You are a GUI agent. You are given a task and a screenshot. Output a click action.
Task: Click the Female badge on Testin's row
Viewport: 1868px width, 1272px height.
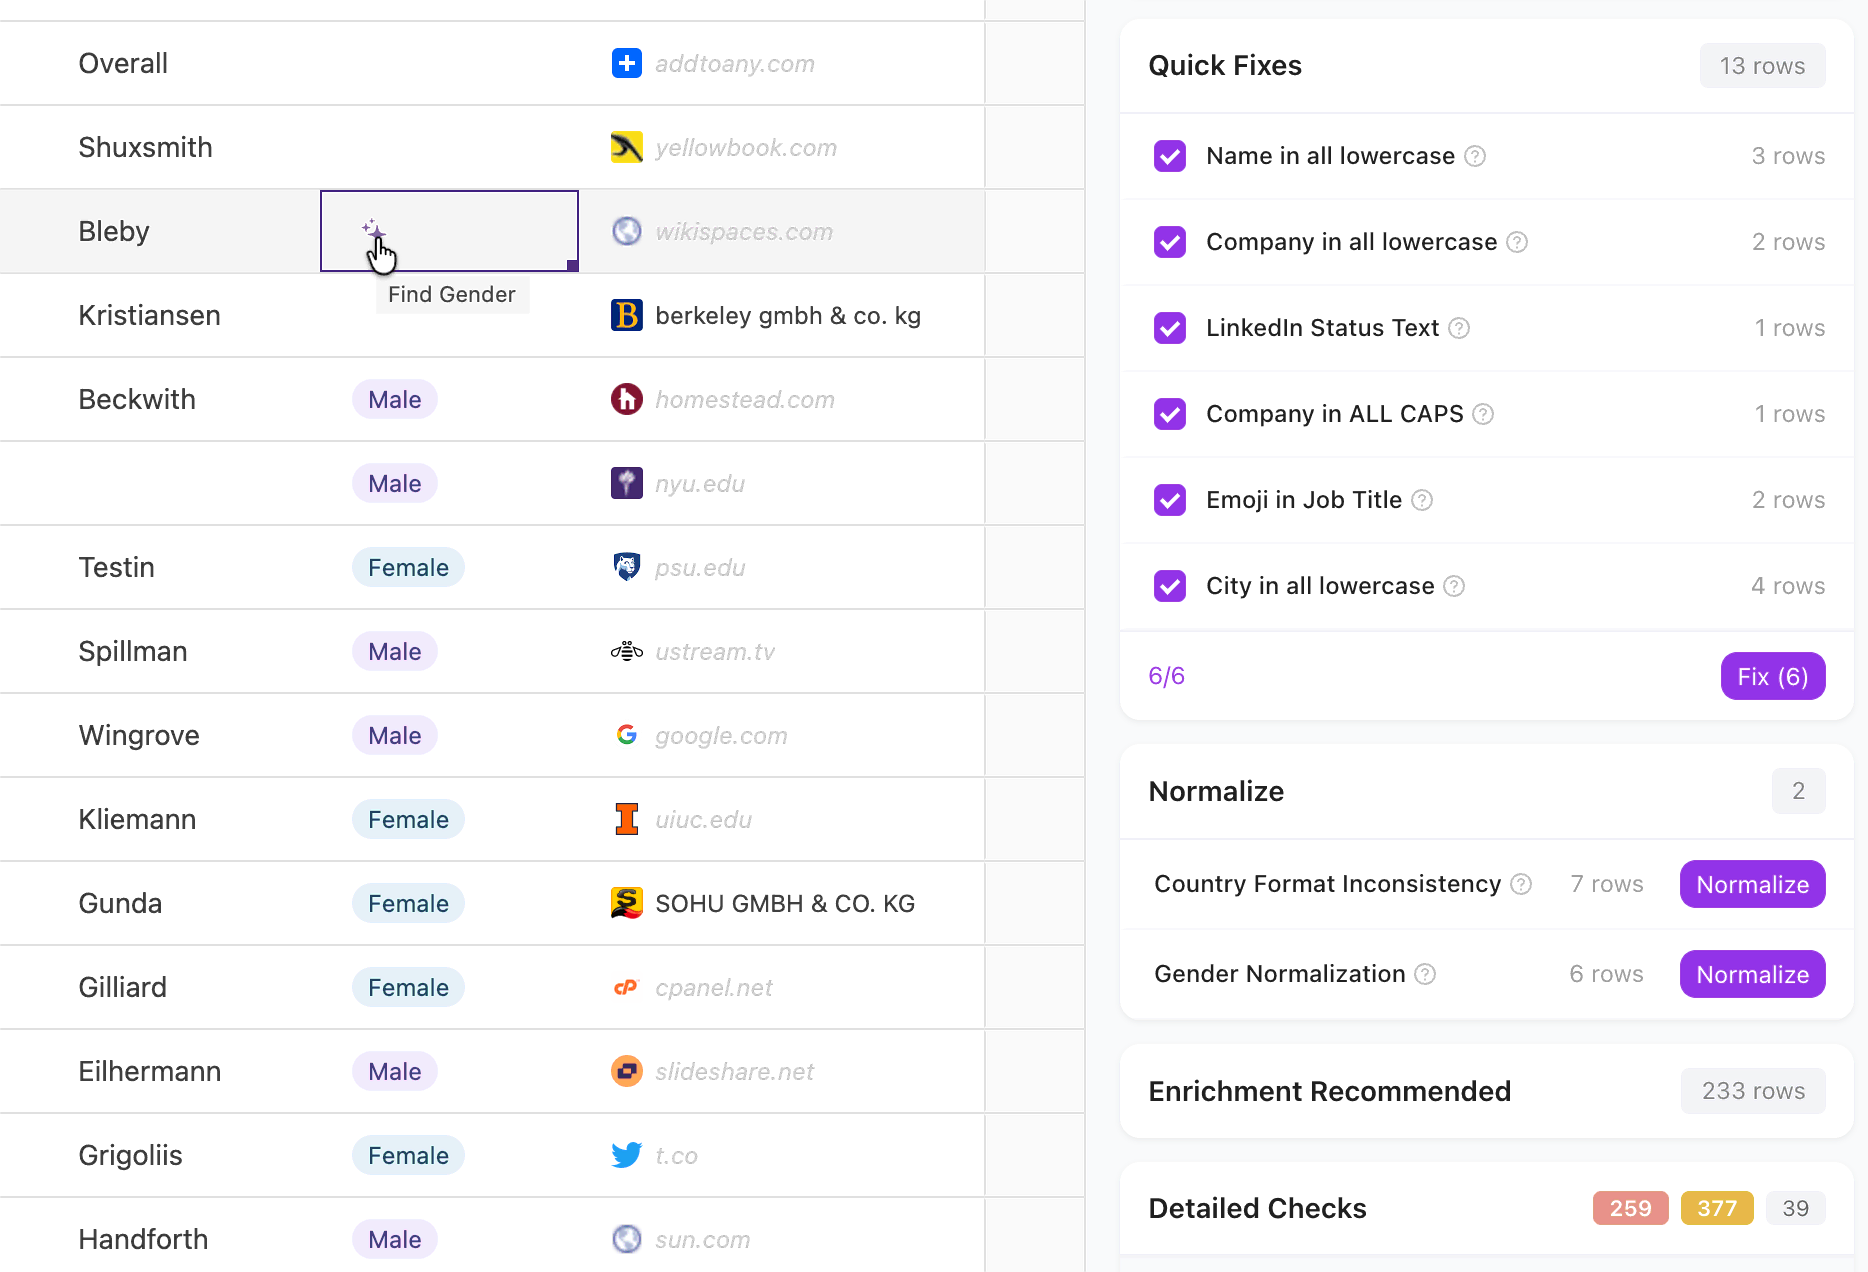408,567
